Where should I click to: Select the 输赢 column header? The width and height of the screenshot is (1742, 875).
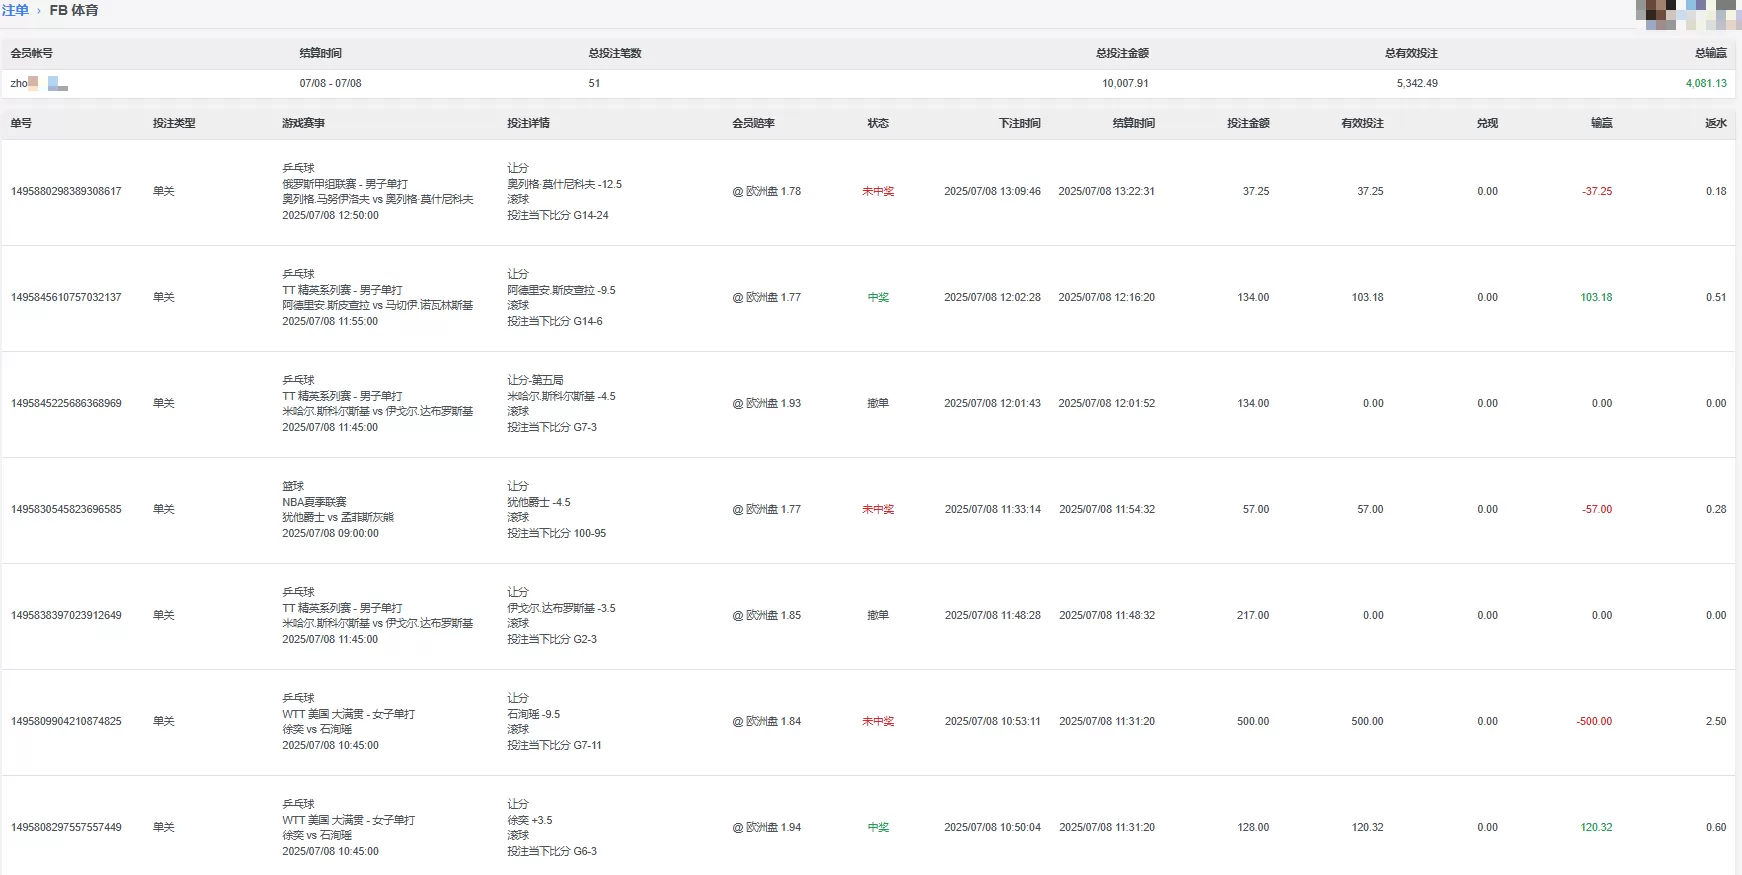(1601, 123)
